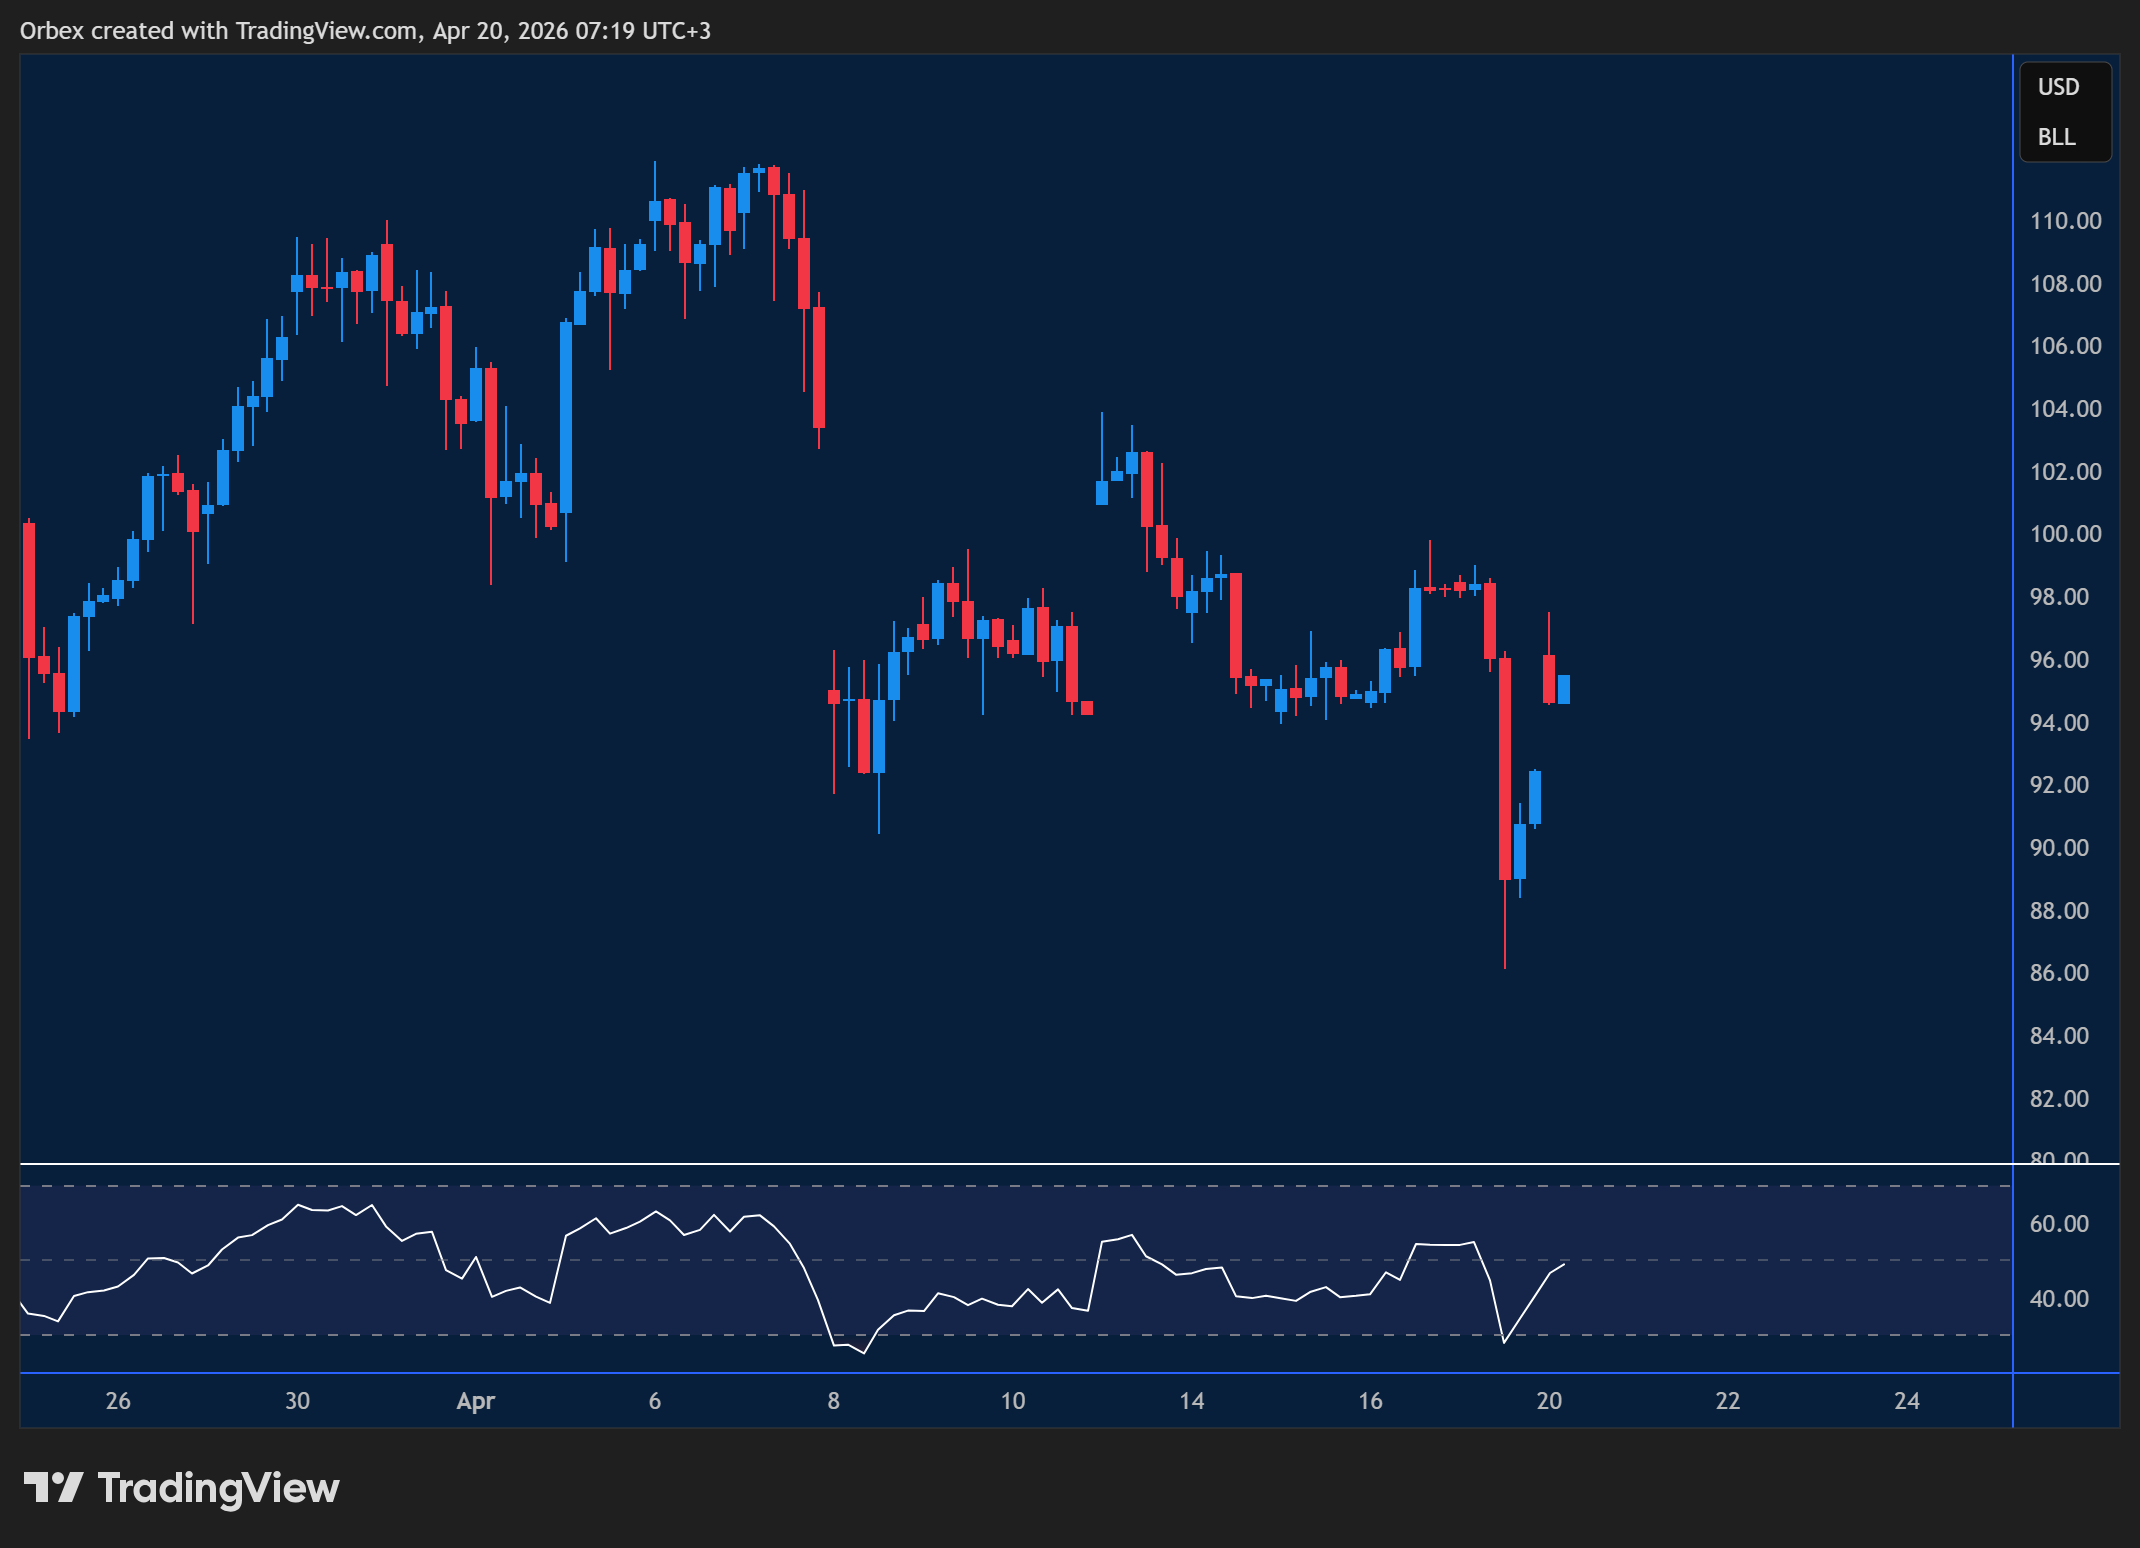Click the TradingView wordmark next to the logo
Image resolution: width=2140 pixels, height=1548 pixels.
(216, 1489)
